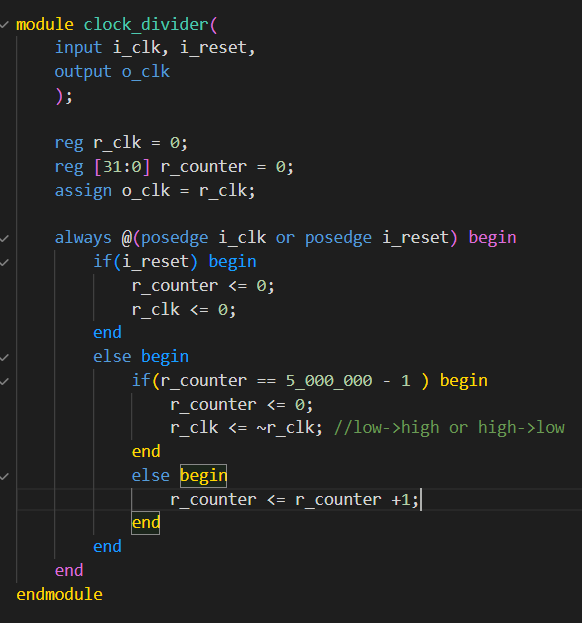Collapse the if(r_counter == ...) fold chevron
The height and width of the screenshot is (623, 582).
pyautogui.click(x=4, y=381)
